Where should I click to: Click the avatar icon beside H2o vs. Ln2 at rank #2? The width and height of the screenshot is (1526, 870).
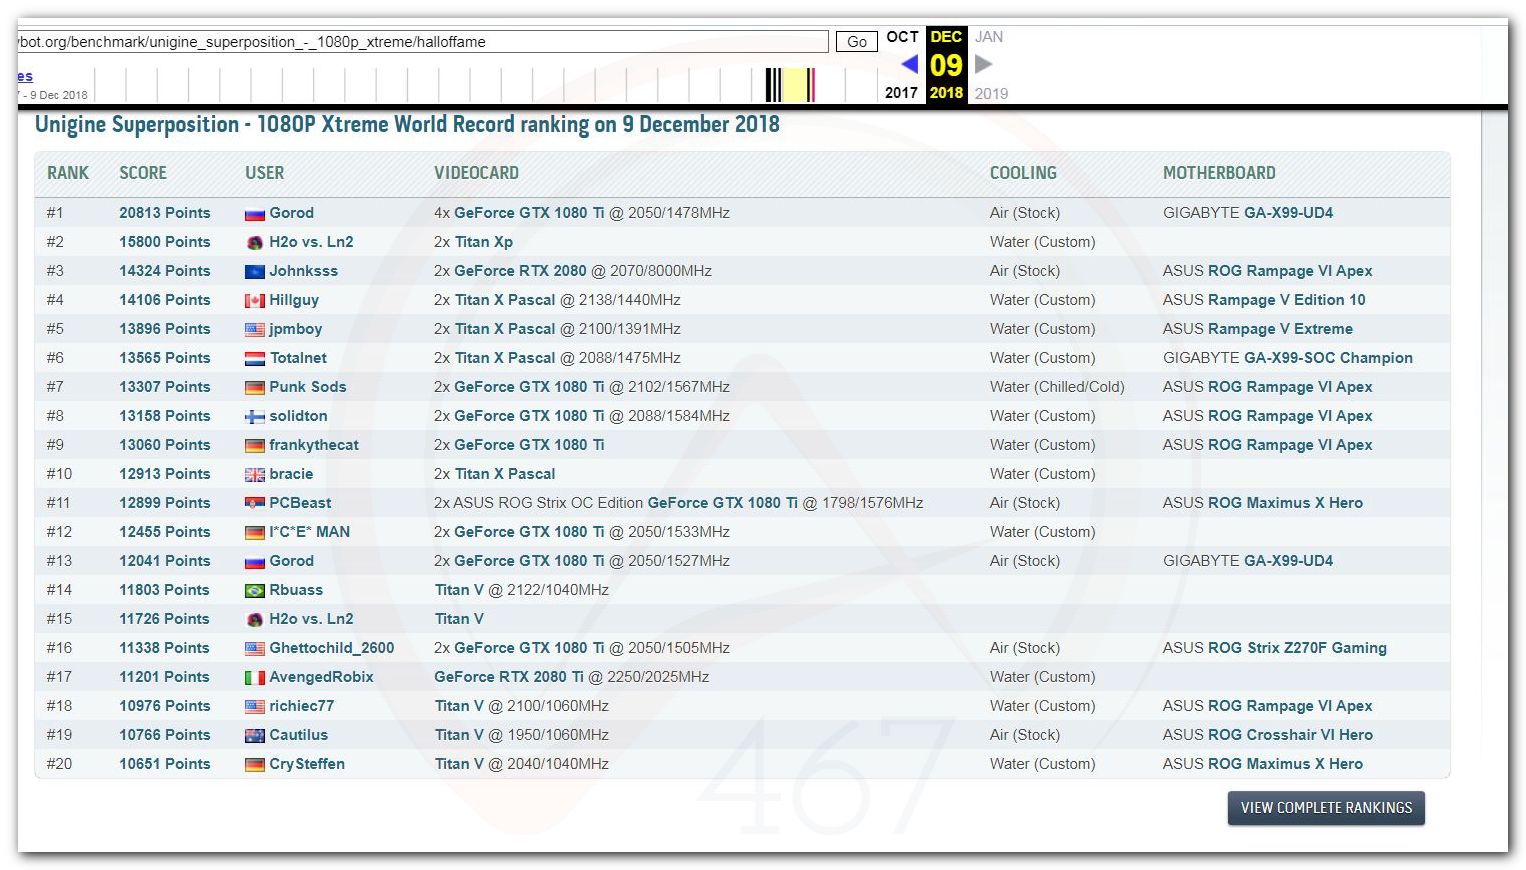(255, 243)
